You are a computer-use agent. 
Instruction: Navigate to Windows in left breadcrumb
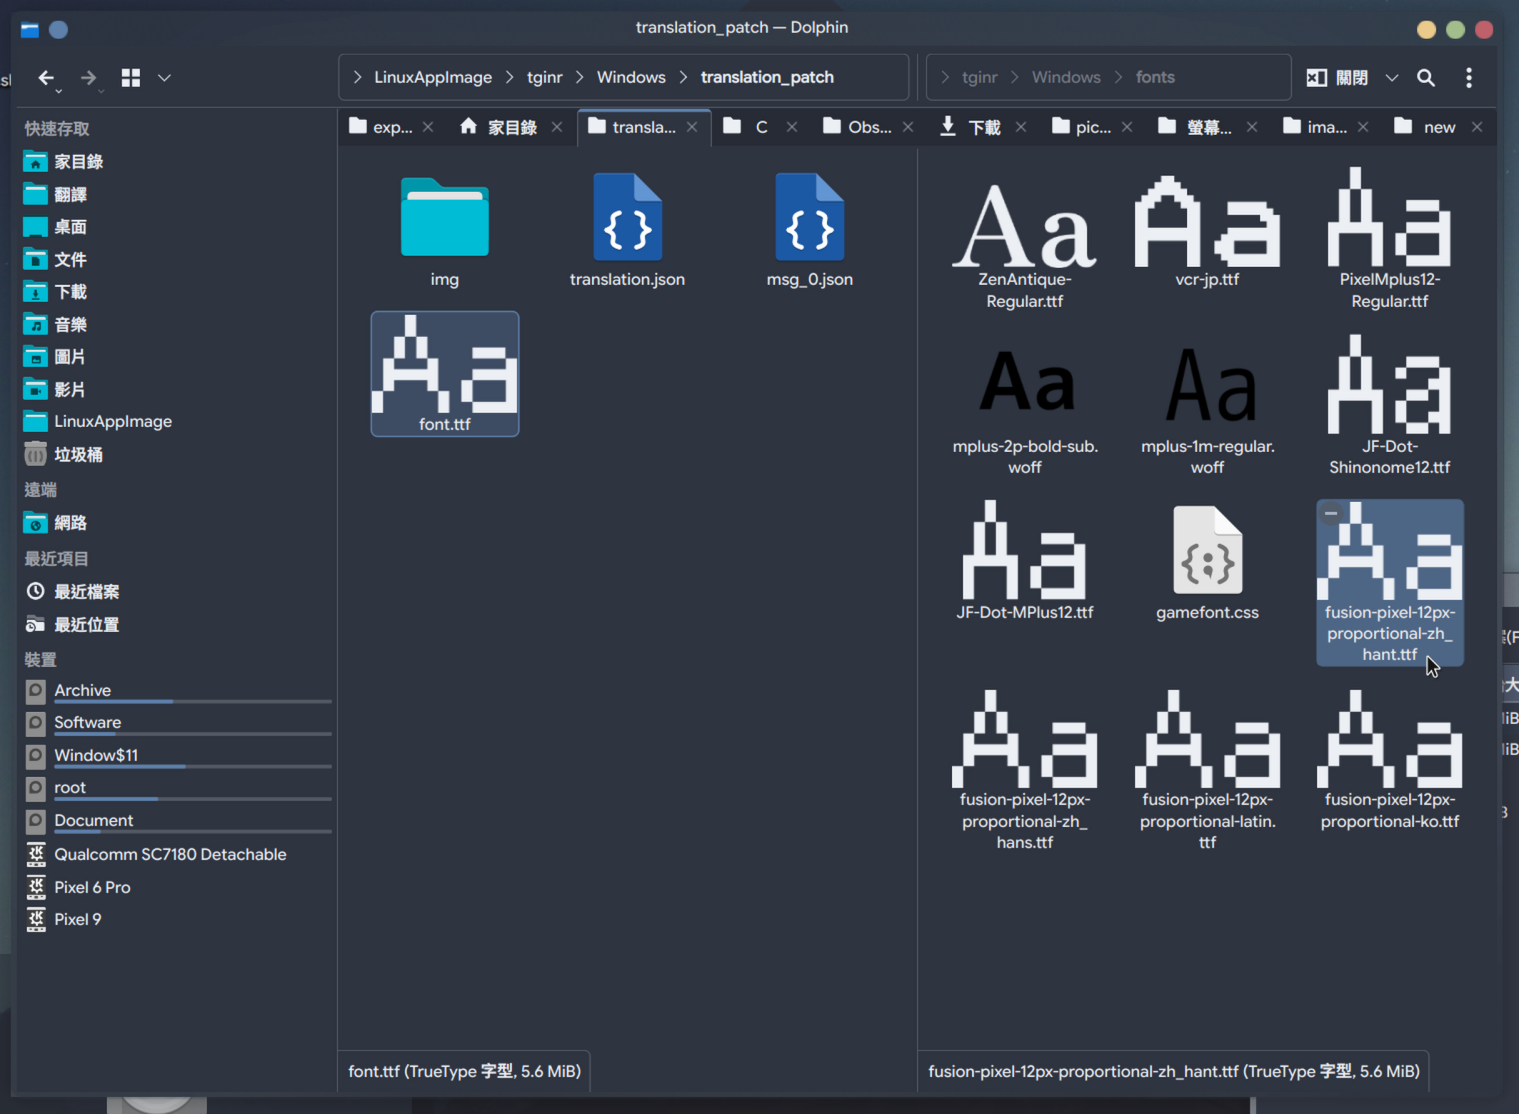[x=631, y=77]
